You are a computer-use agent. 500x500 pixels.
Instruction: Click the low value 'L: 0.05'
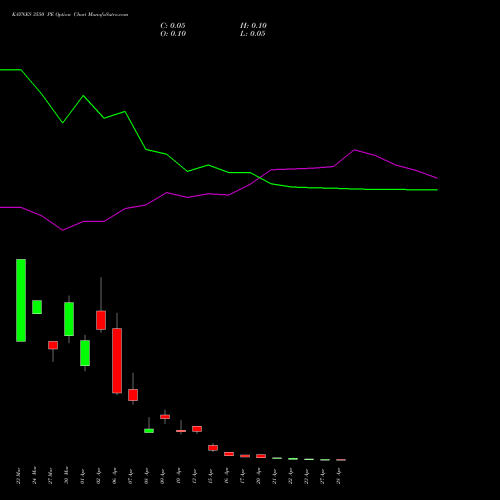point(253,34)
